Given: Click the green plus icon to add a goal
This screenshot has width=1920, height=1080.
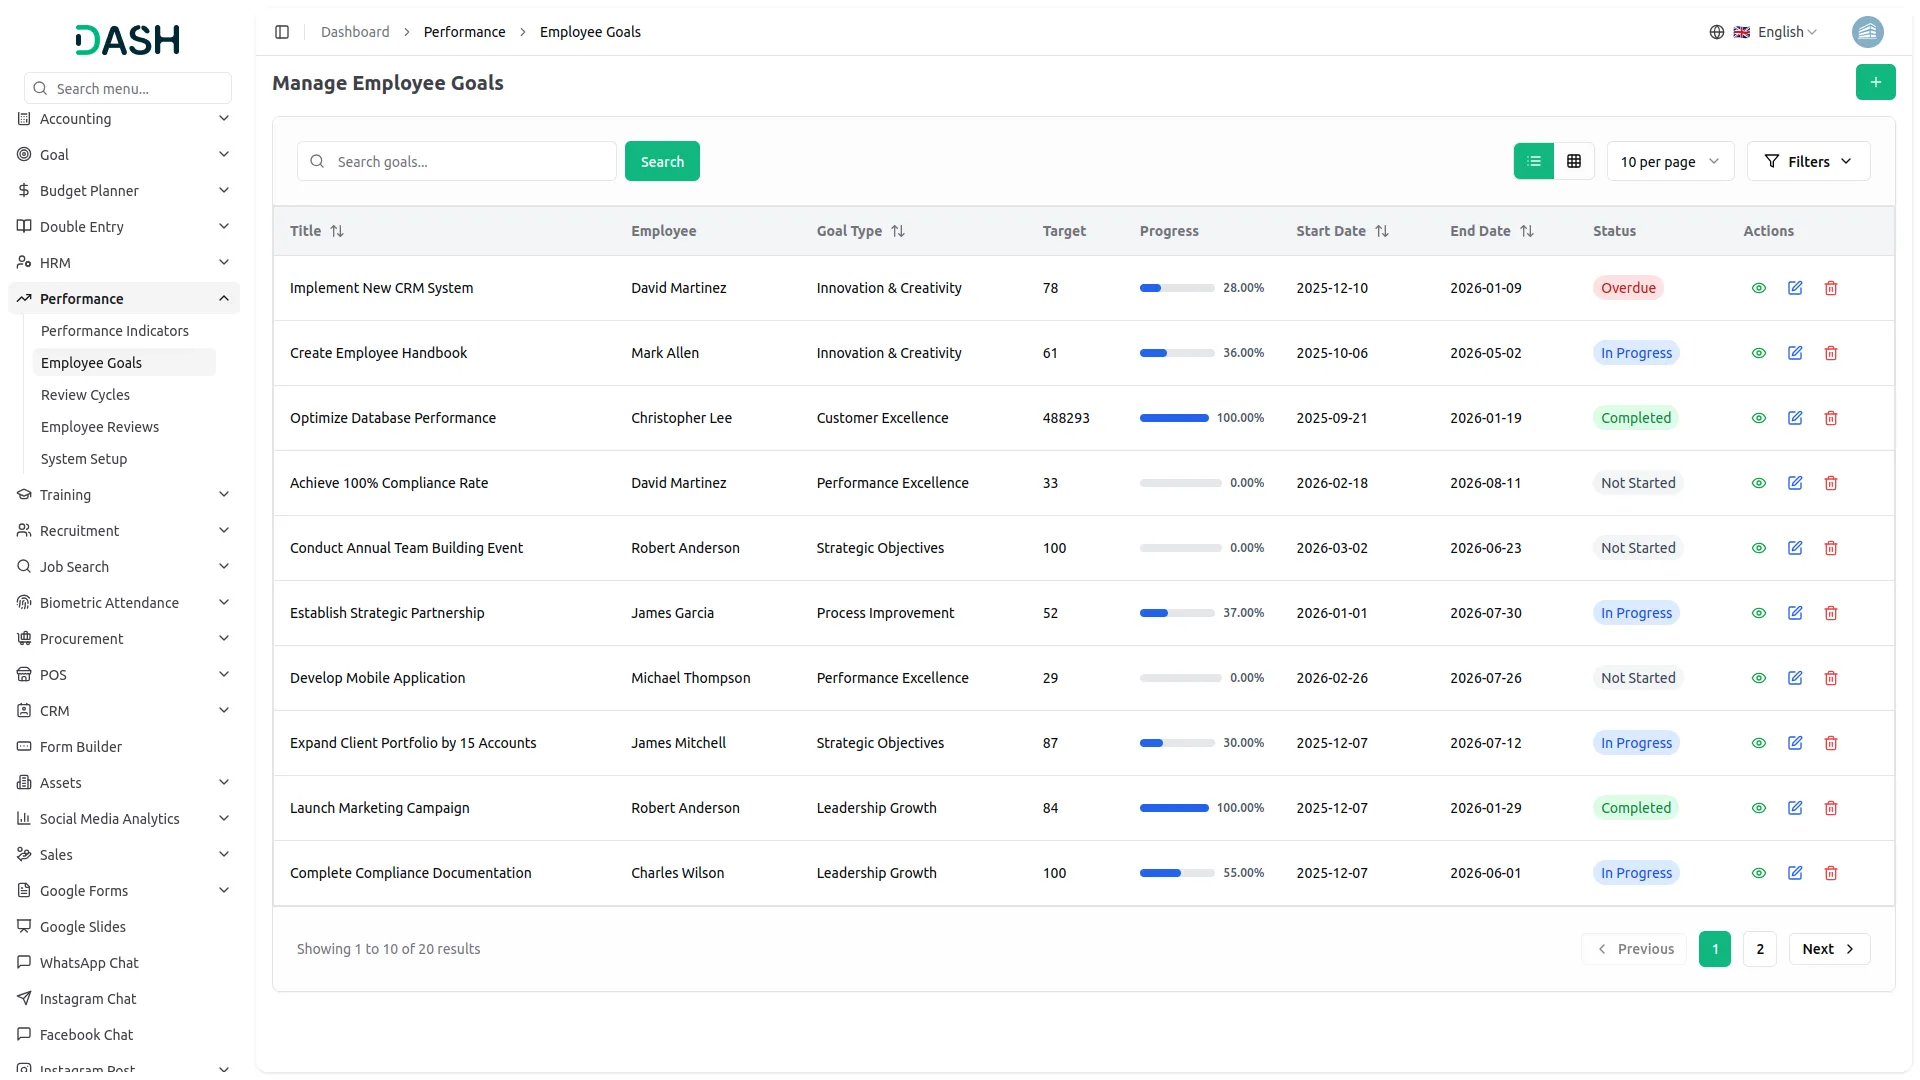Looking at the screenshot, I should click(1876, 82).
